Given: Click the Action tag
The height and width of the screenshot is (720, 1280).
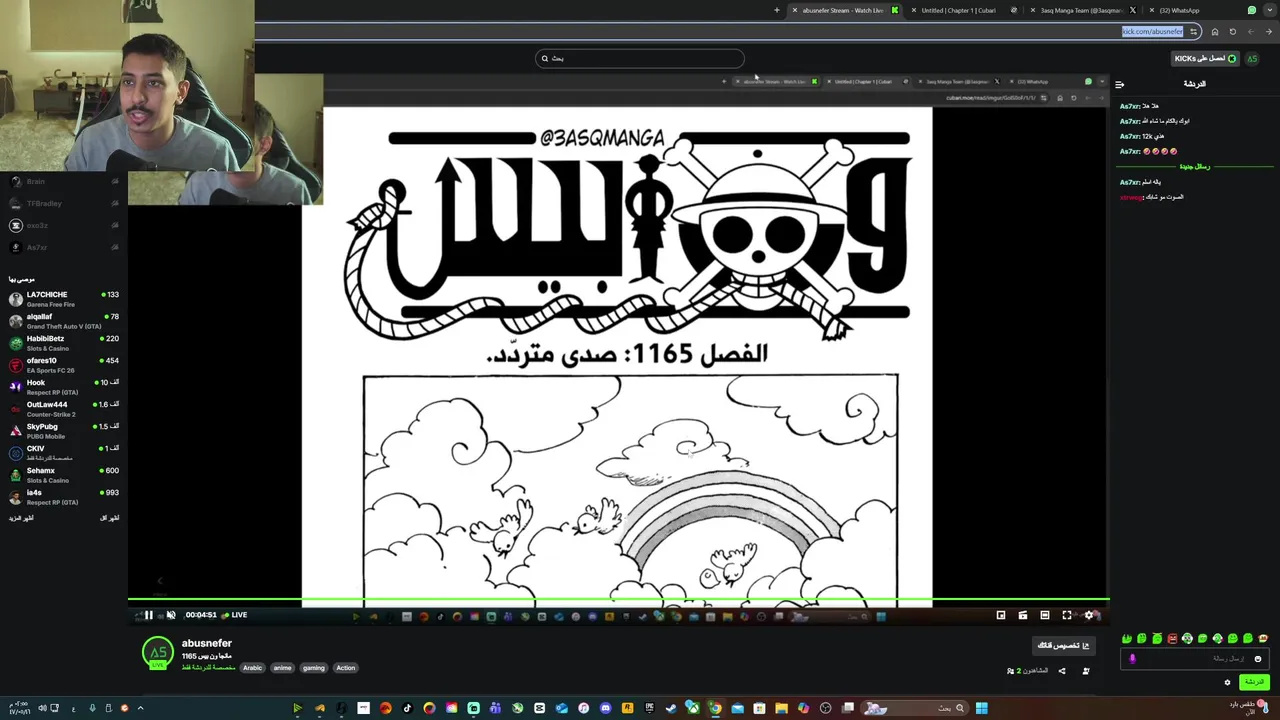Looking at the screenshot, I should [x=346, y=668].
